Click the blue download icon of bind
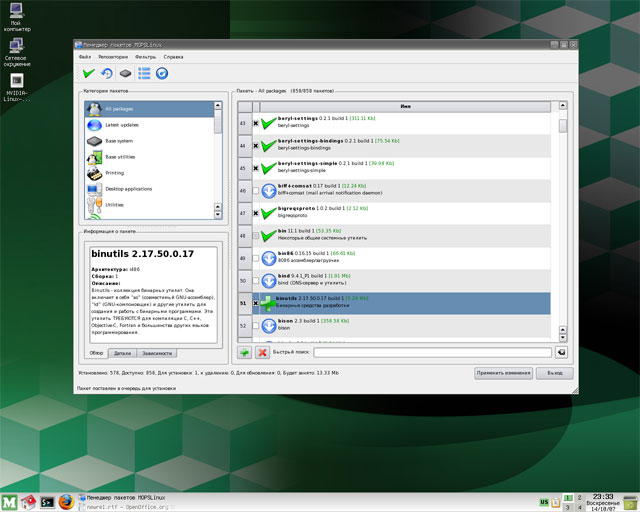 (269, 280)
